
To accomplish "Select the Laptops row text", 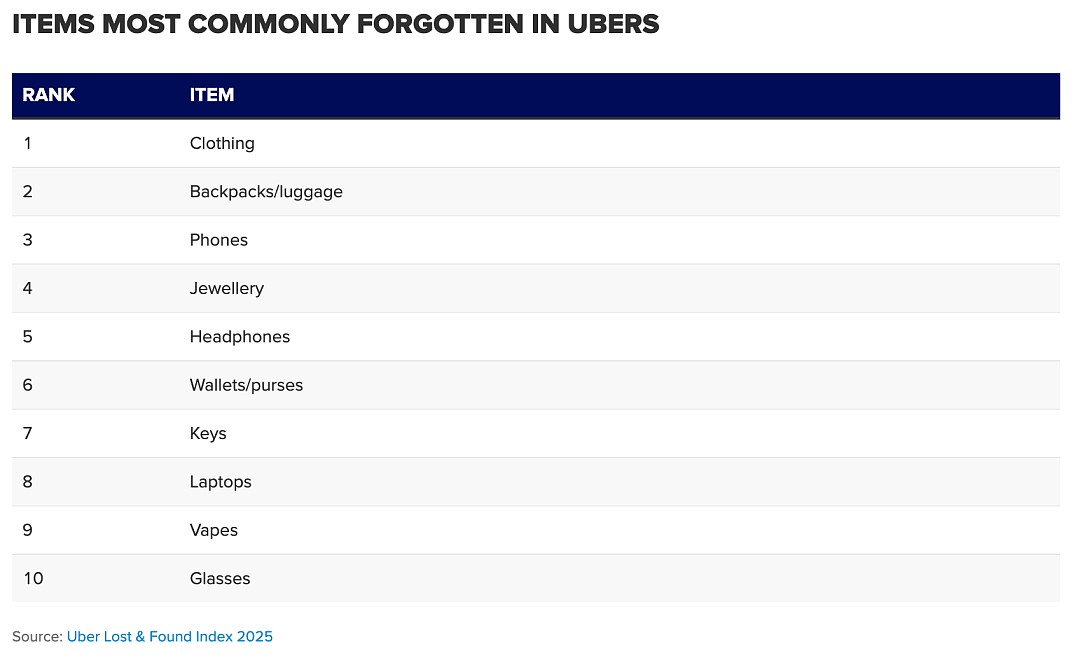I will coord(220,482).
